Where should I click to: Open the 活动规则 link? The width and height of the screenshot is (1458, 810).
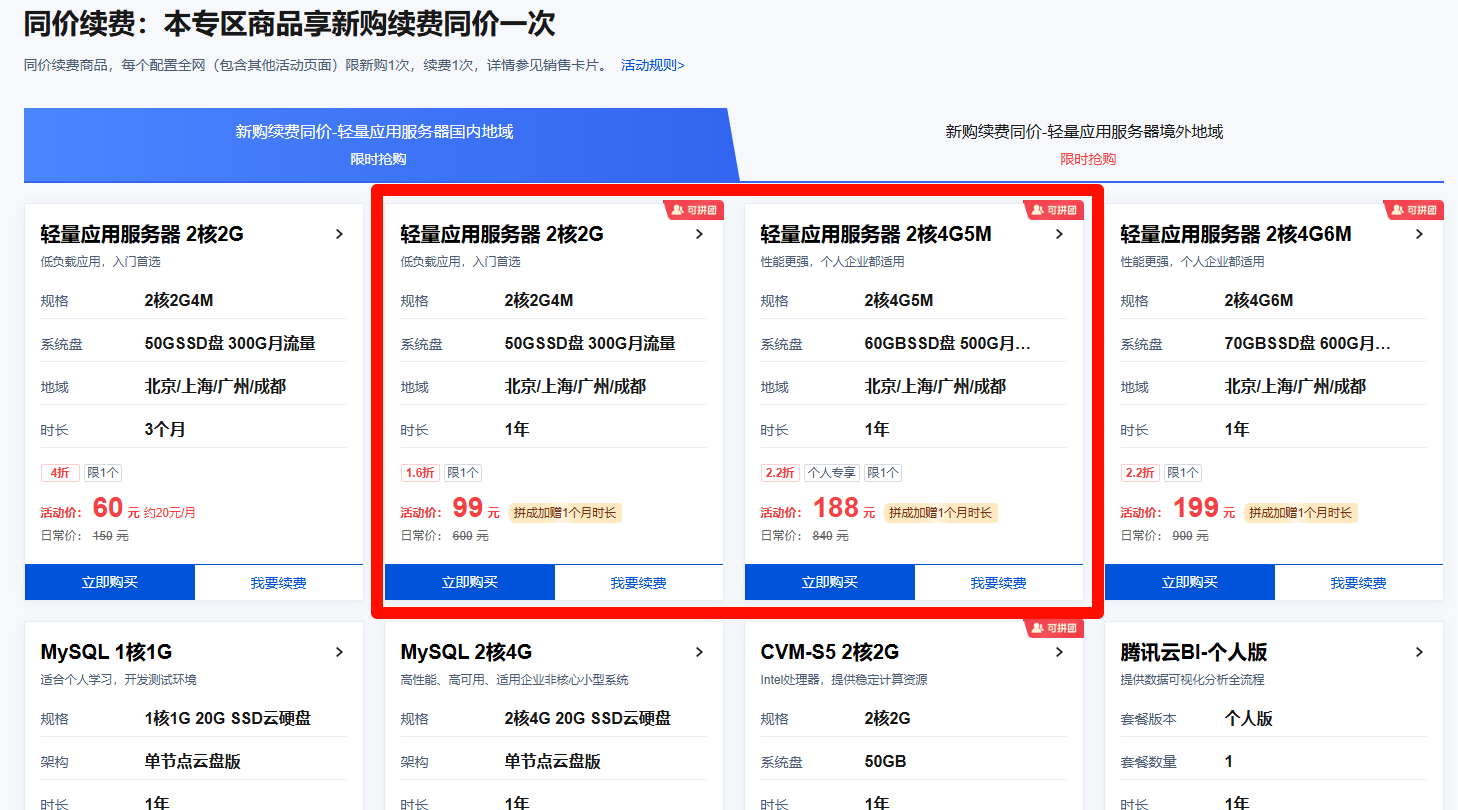652,65
